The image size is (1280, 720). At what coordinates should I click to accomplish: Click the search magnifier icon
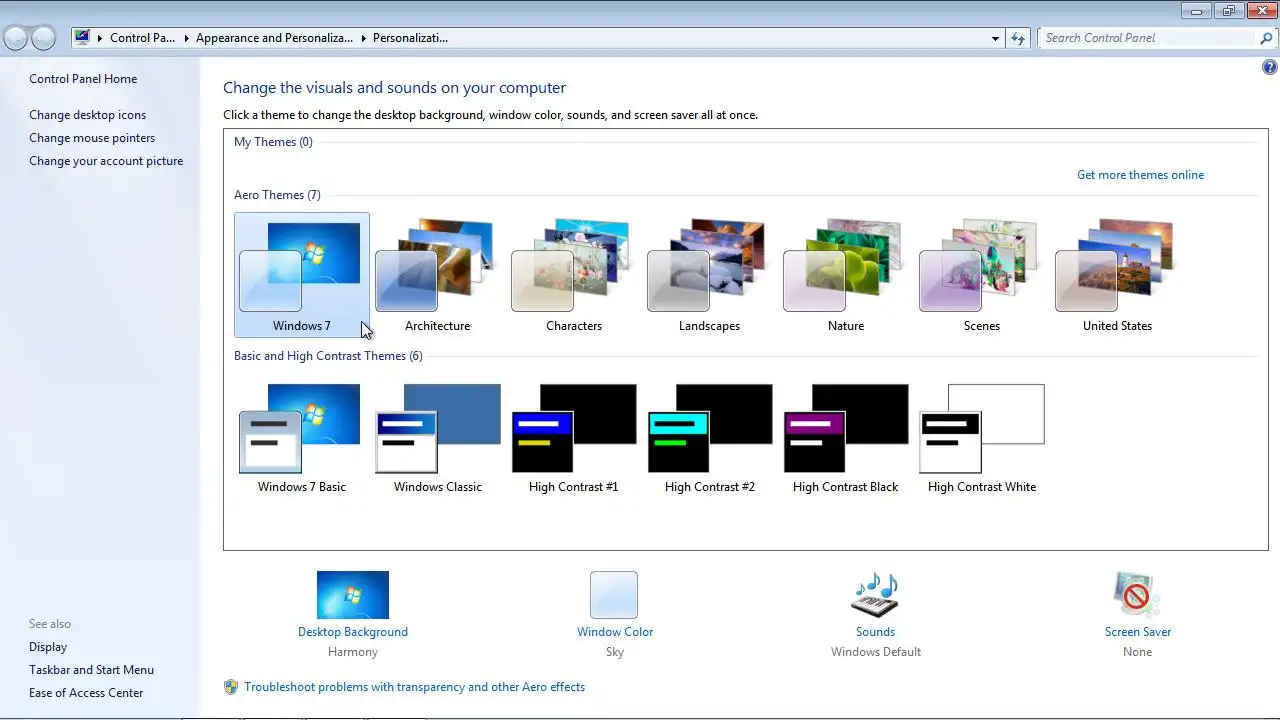(1267, 38)
